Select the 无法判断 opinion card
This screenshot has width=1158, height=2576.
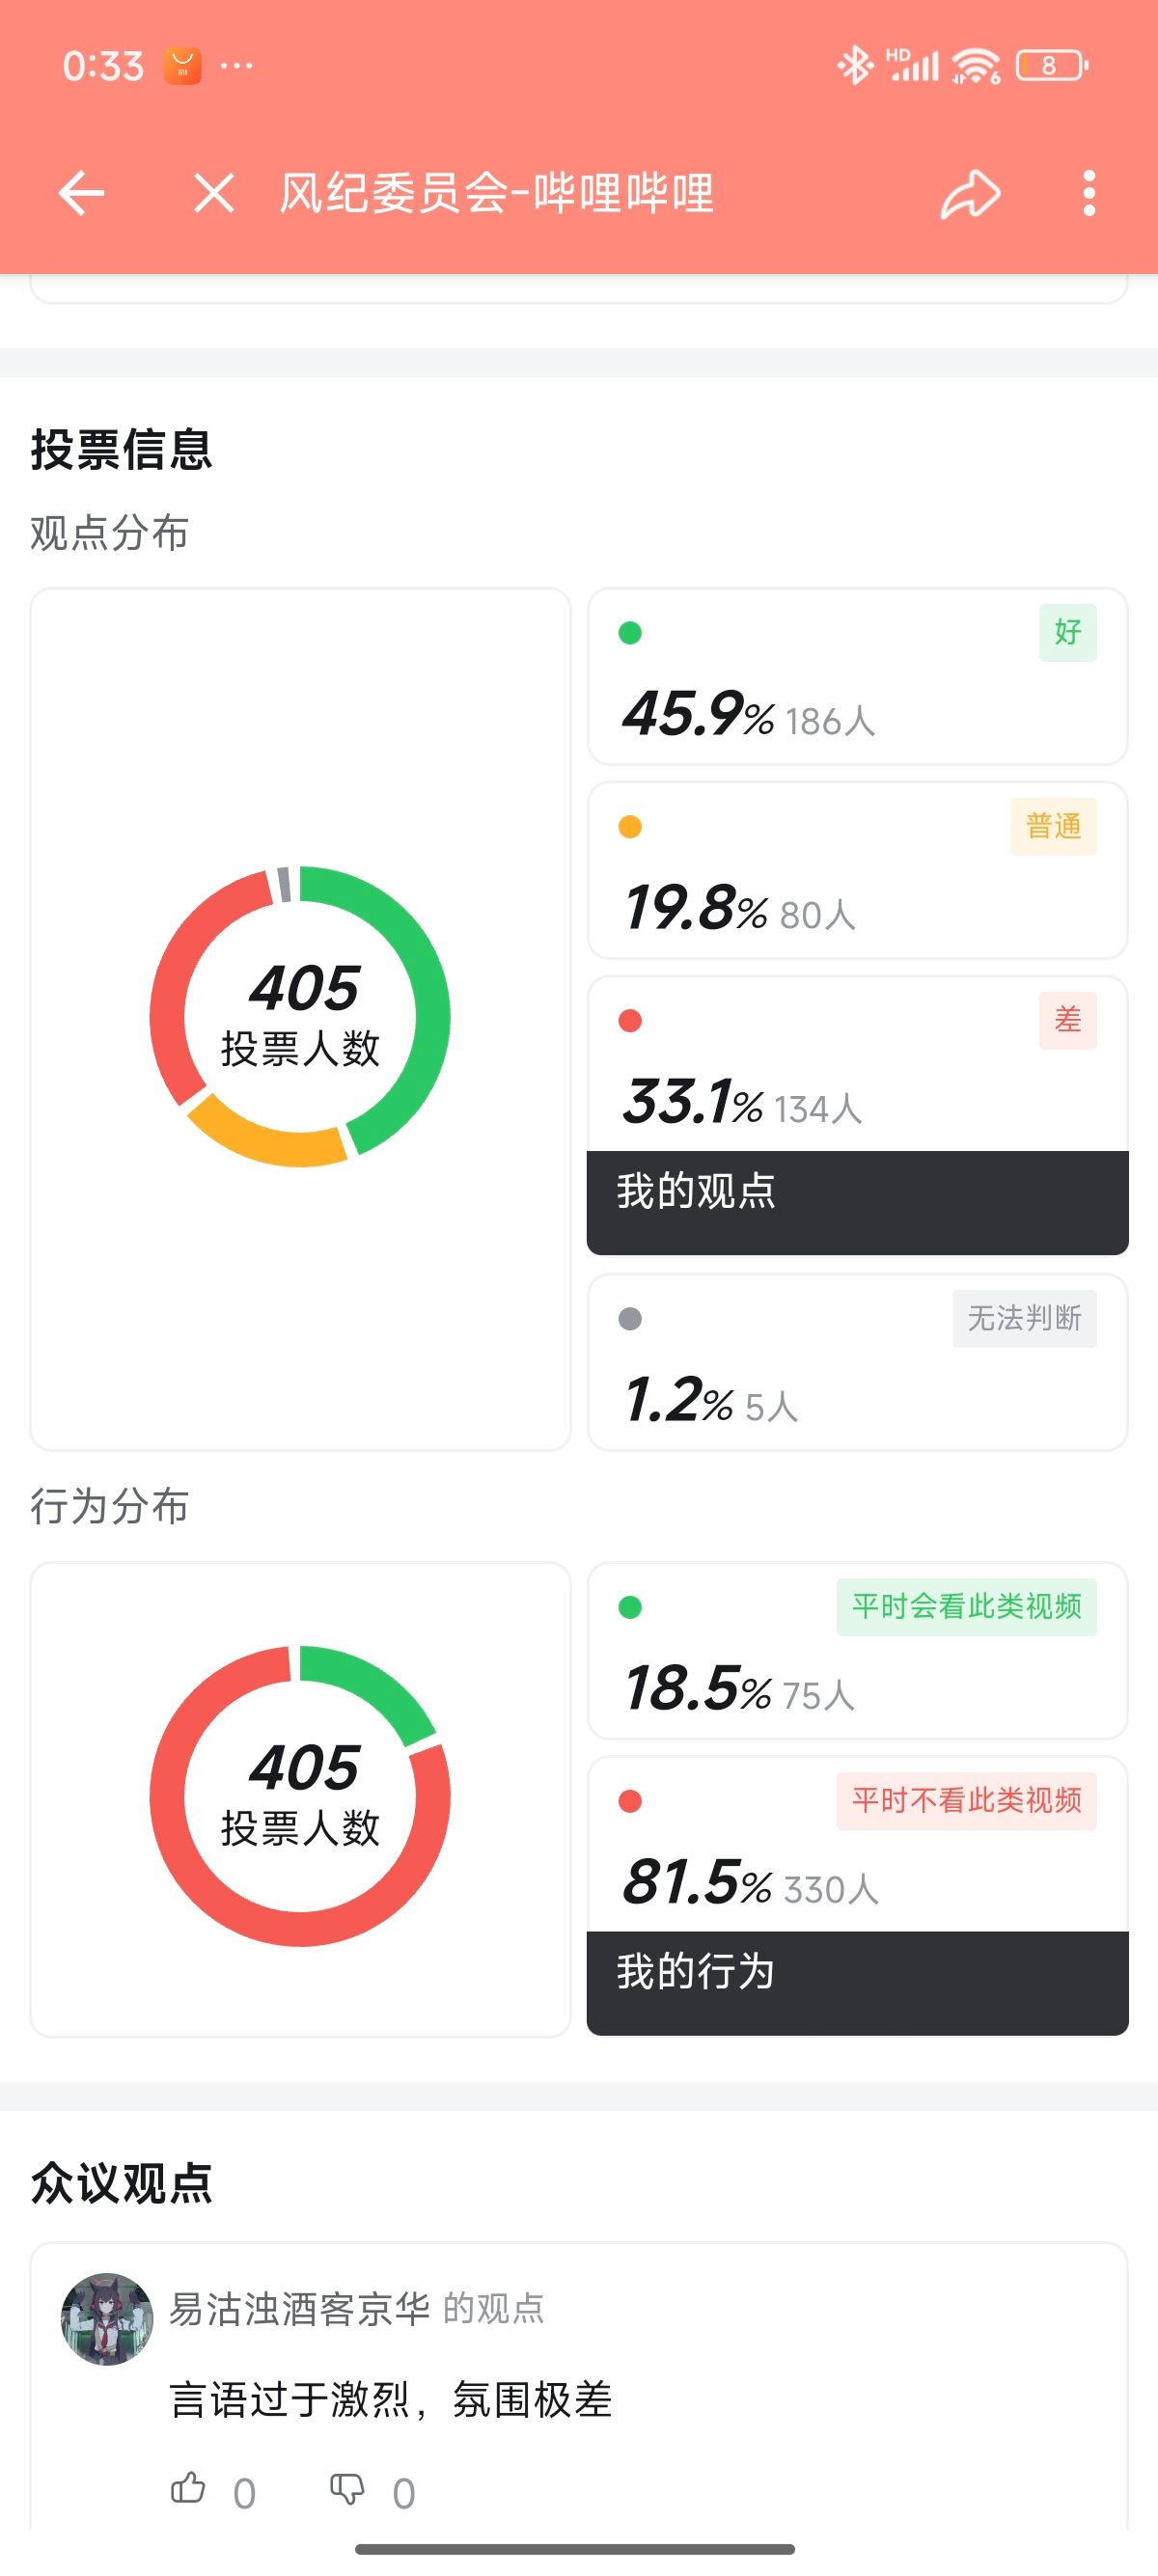857,1361
